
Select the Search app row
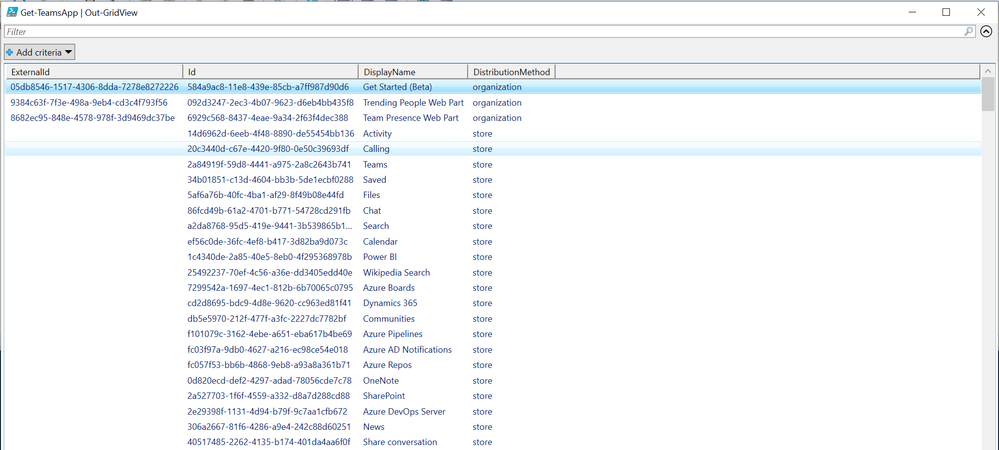coord(493,226)
